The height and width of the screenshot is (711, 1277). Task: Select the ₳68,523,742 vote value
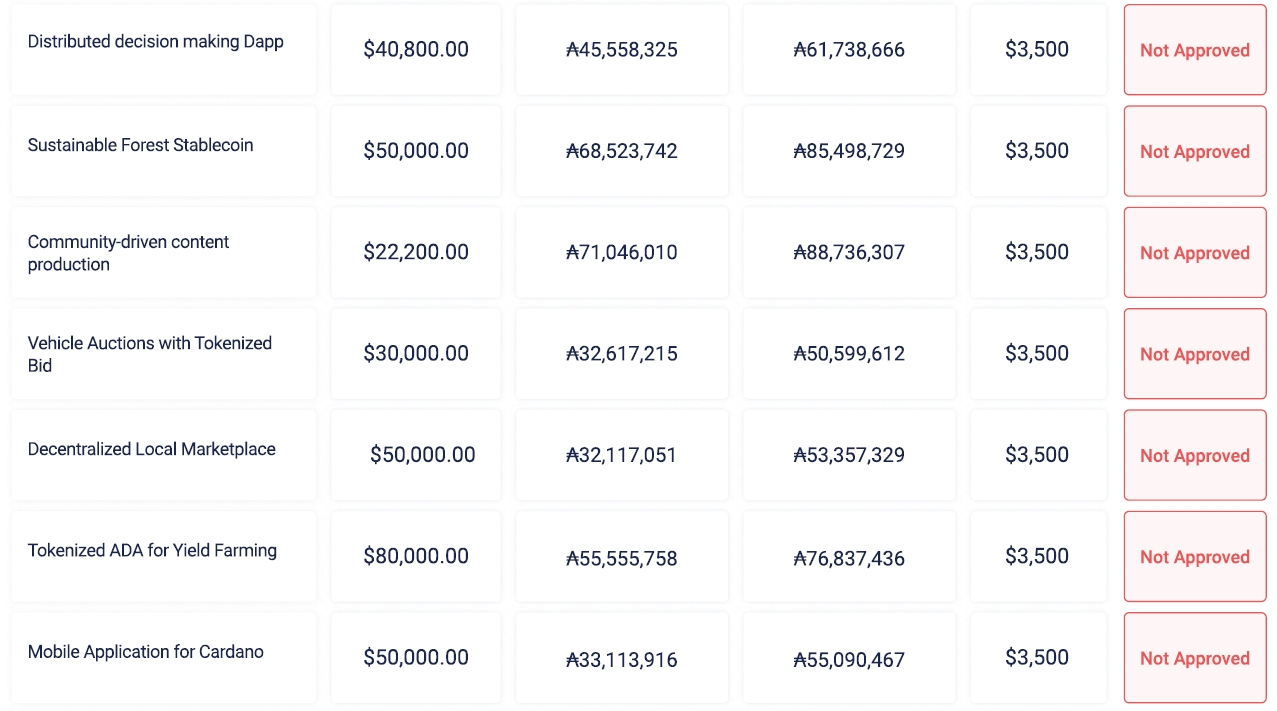click(x=622, y=152)
